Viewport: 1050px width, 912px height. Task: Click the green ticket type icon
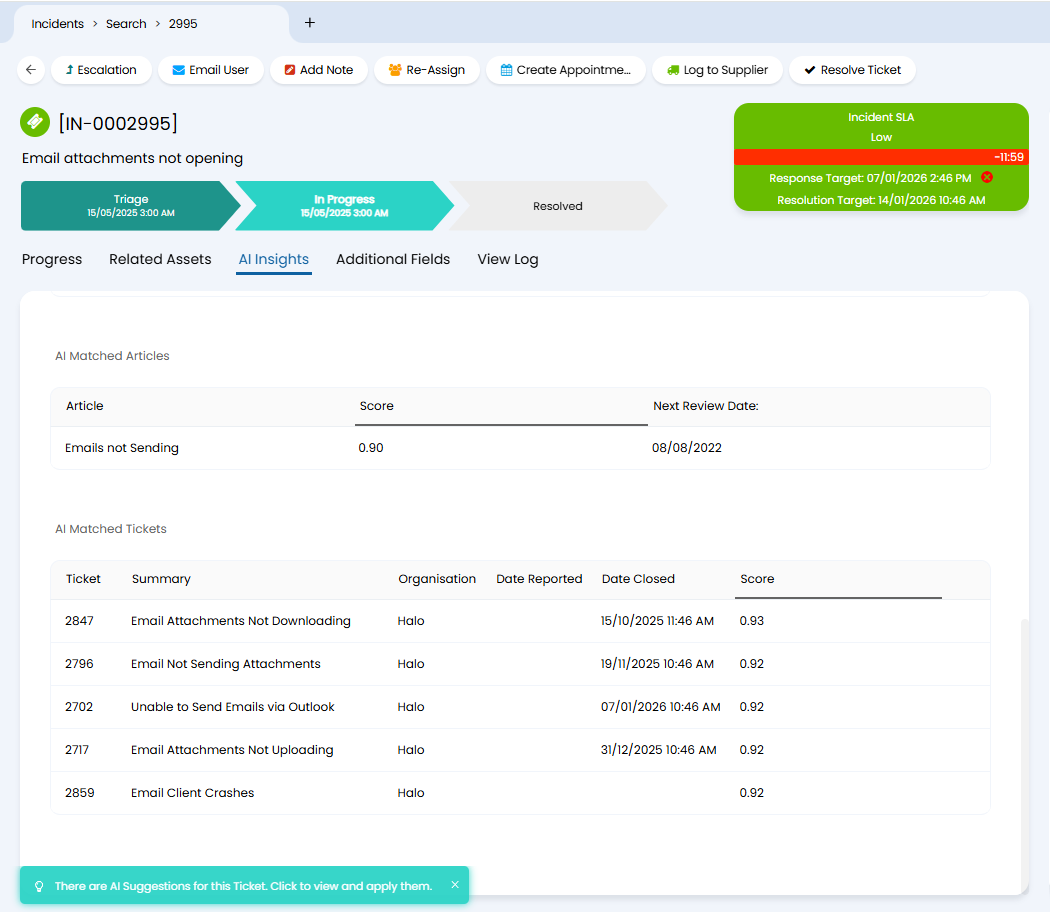click(x=35, y=122)
